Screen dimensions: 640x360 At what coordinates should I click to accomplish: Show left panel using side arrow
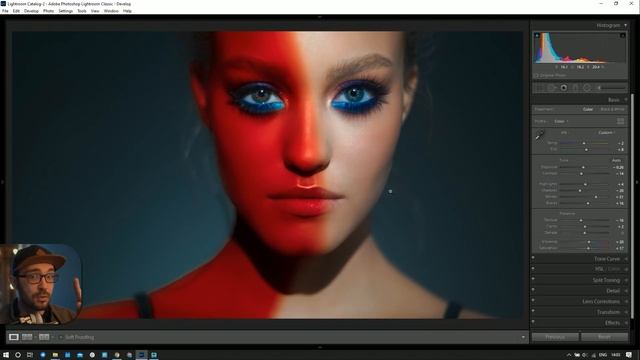click(2, 182)
